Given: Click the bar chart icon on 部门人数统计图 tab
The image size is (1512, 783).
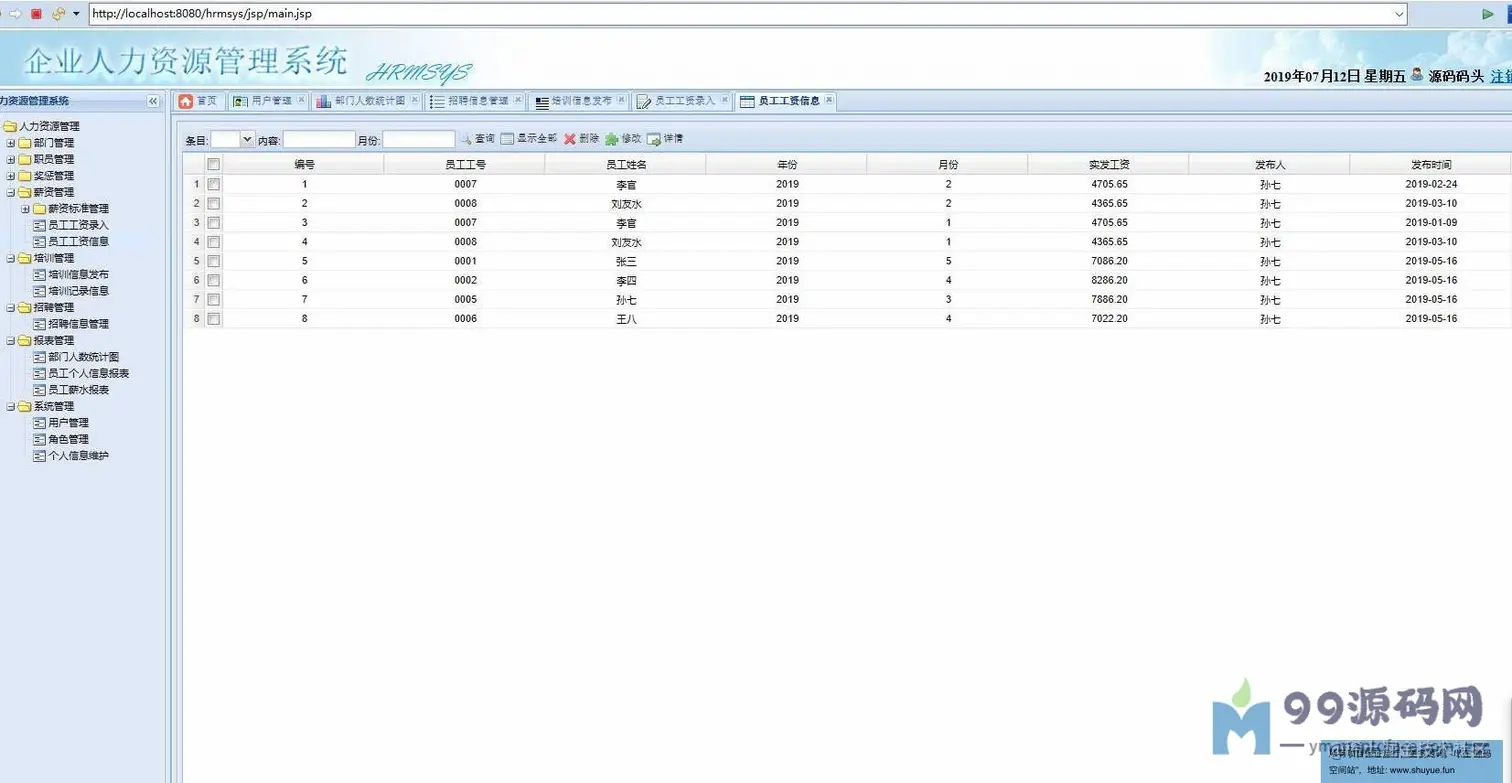Looking at the screenshot, I should (324, 101).
